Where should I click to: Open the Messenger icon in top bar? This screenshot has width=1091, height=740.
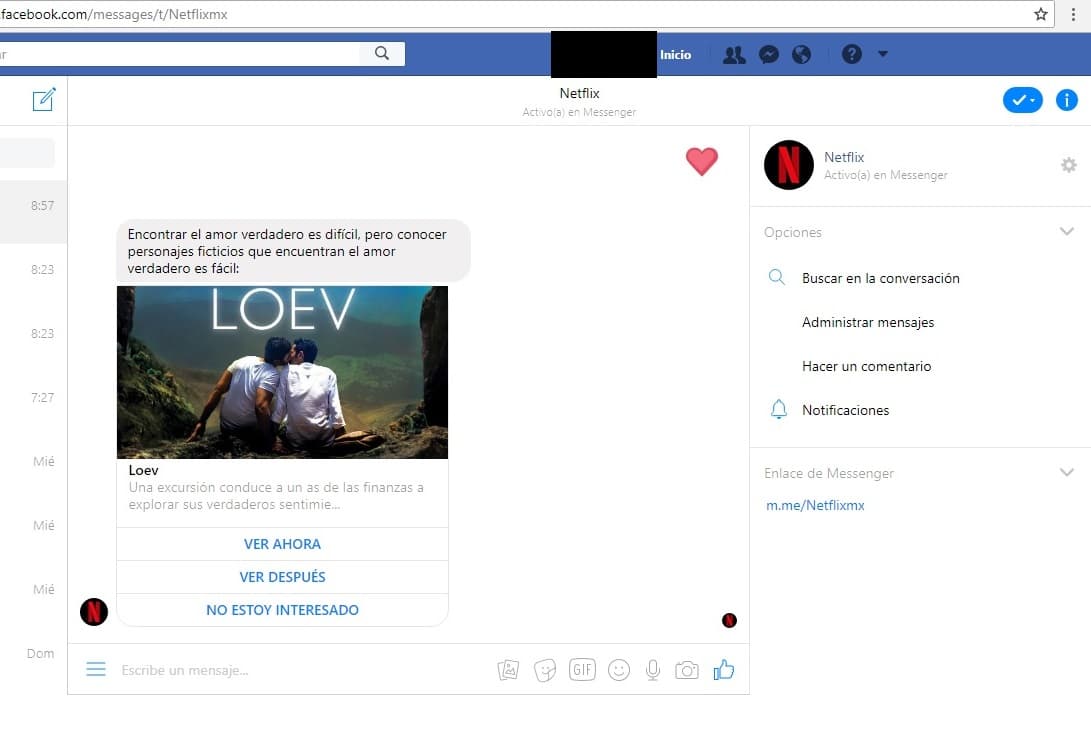point(768,55)
